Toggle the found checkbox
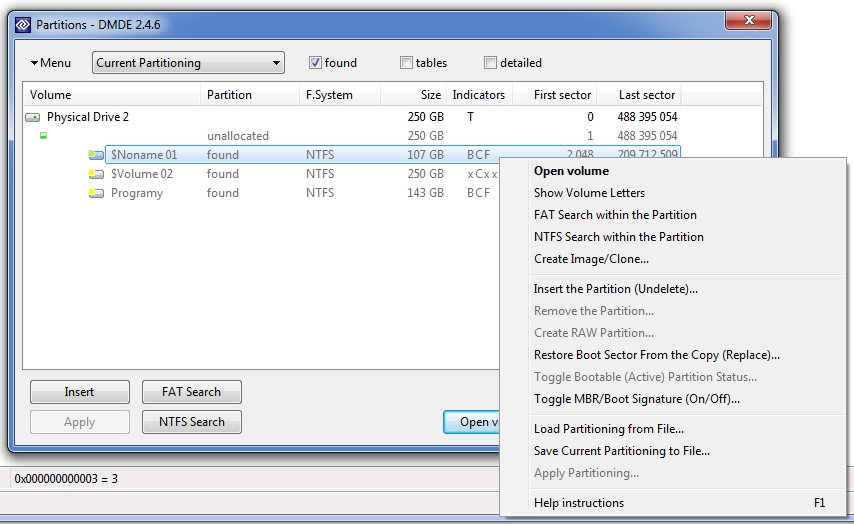854x524 pixels. (315, 63)
